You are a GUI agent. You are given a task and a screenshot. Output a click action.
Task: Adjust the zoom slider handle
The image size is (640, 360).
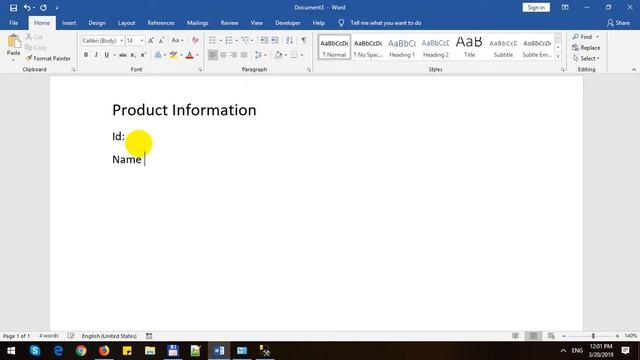coord(593,336)
